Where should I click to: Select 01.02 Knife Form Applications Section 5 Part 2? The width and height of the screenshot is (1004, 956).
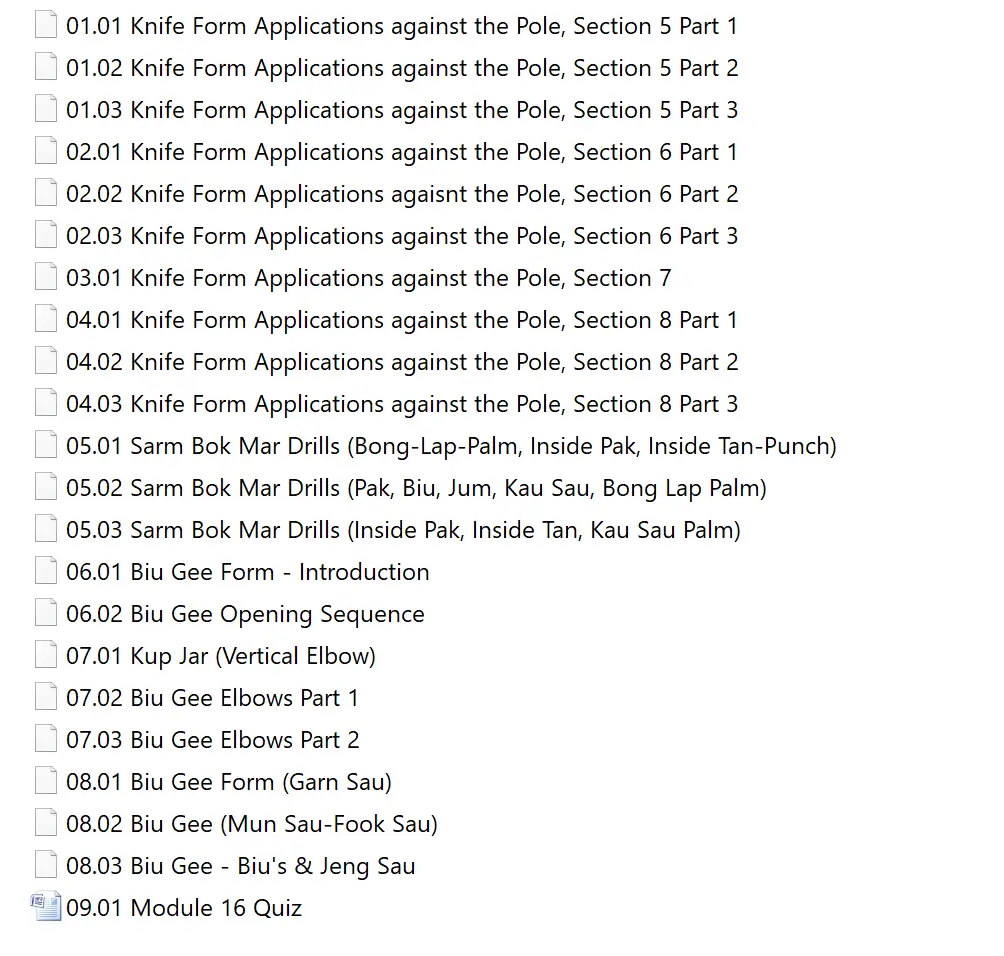(x=402, y=68)
